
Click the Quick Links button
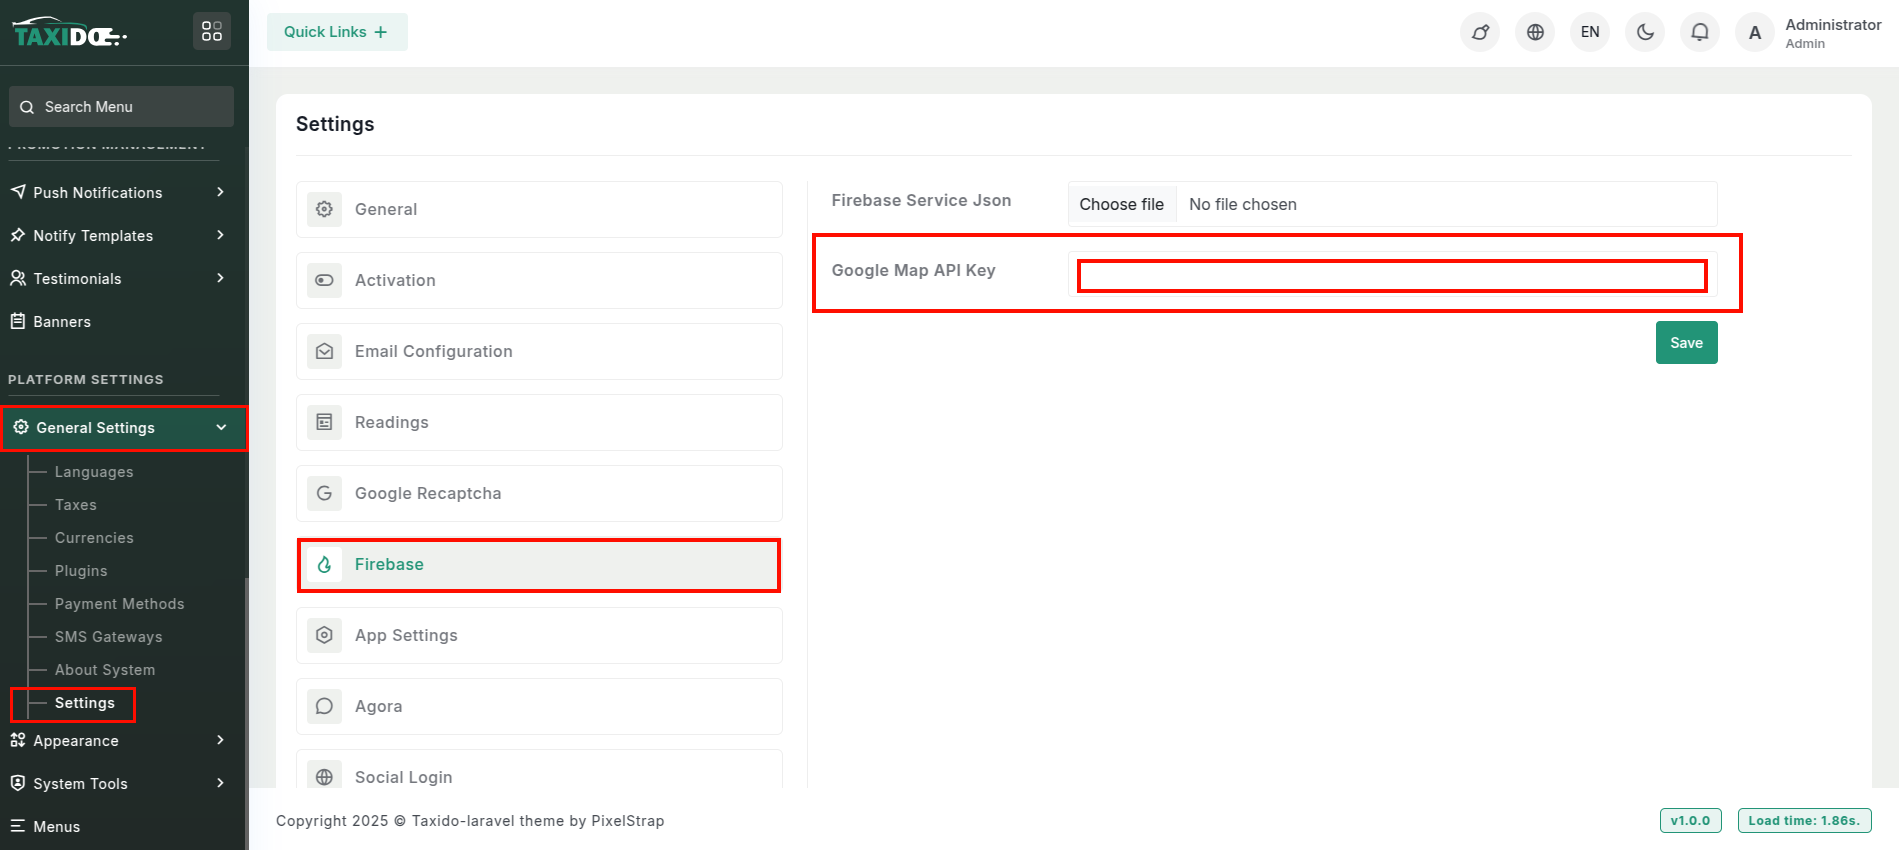(337, 32)
